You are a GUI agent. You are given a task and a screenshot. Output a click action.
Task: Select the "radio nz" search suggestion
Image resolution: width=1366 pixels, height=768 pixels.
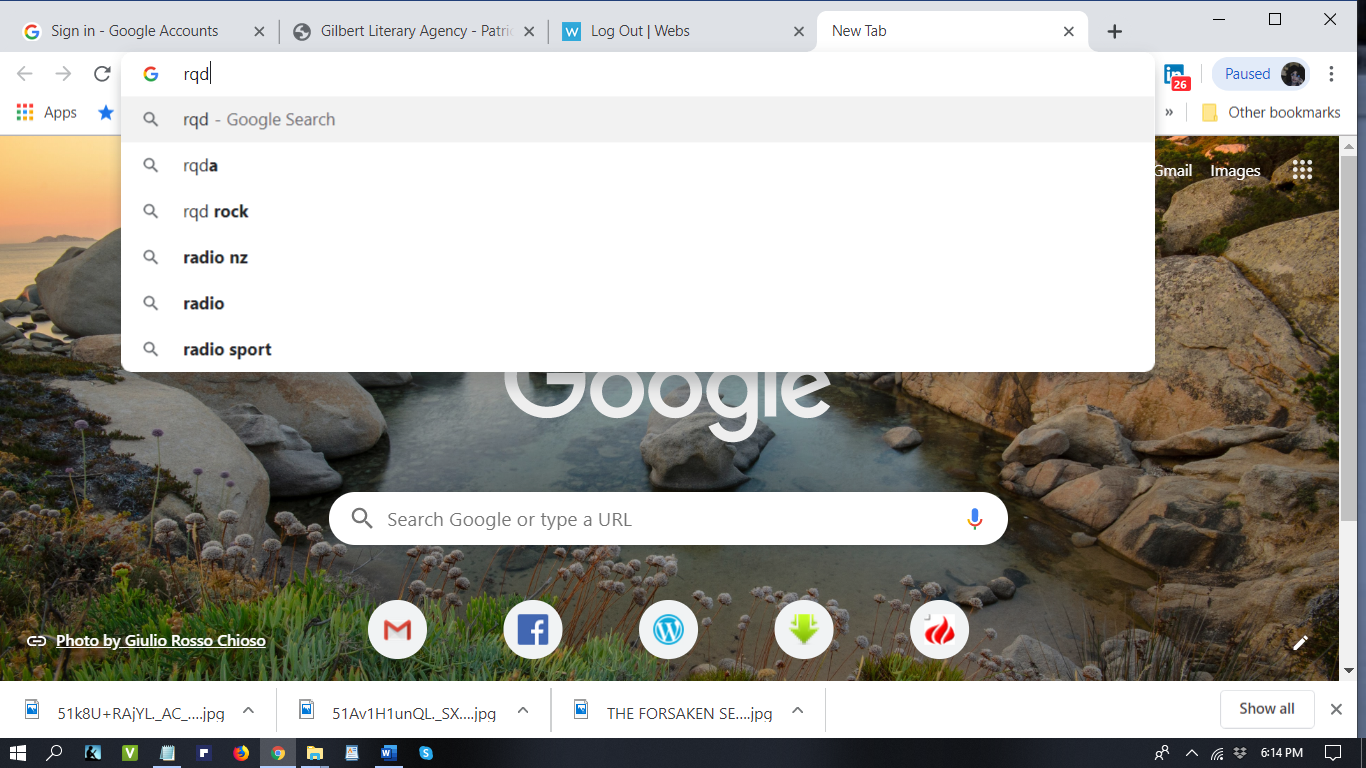(x=215, y=258)
